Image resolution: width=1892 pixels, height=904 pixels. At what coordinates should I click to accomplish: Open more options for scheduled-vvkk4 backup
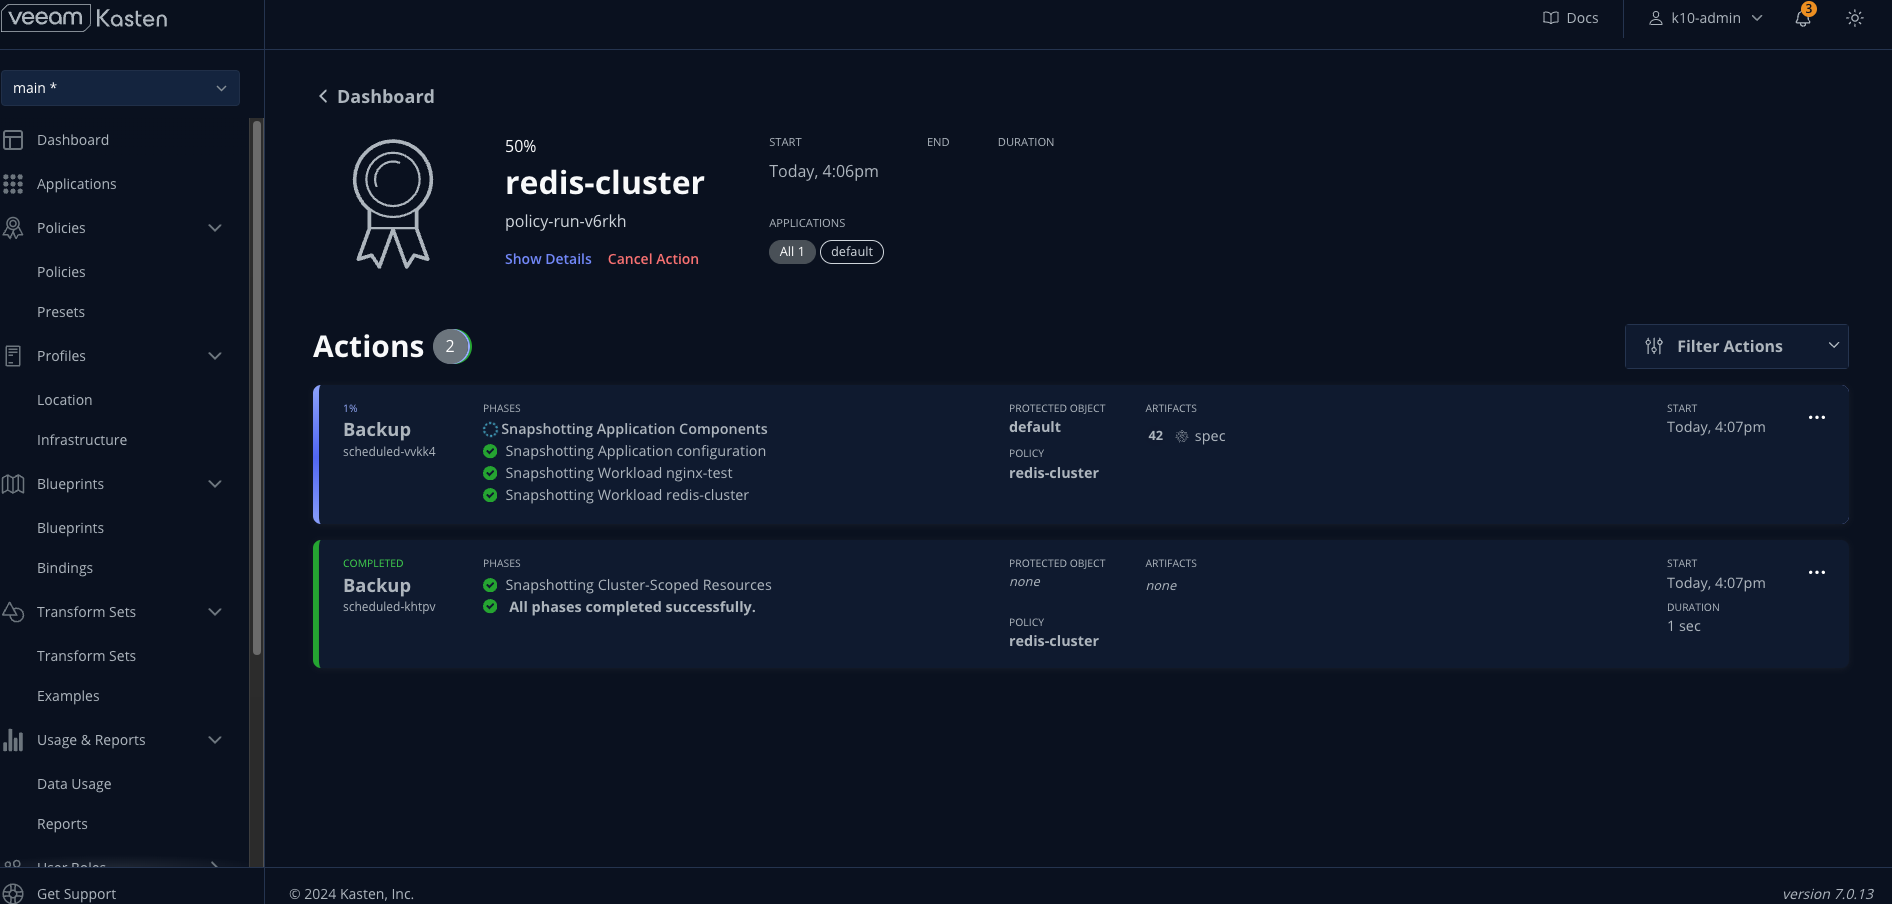pyautogui.click(x=1817, y=417)
